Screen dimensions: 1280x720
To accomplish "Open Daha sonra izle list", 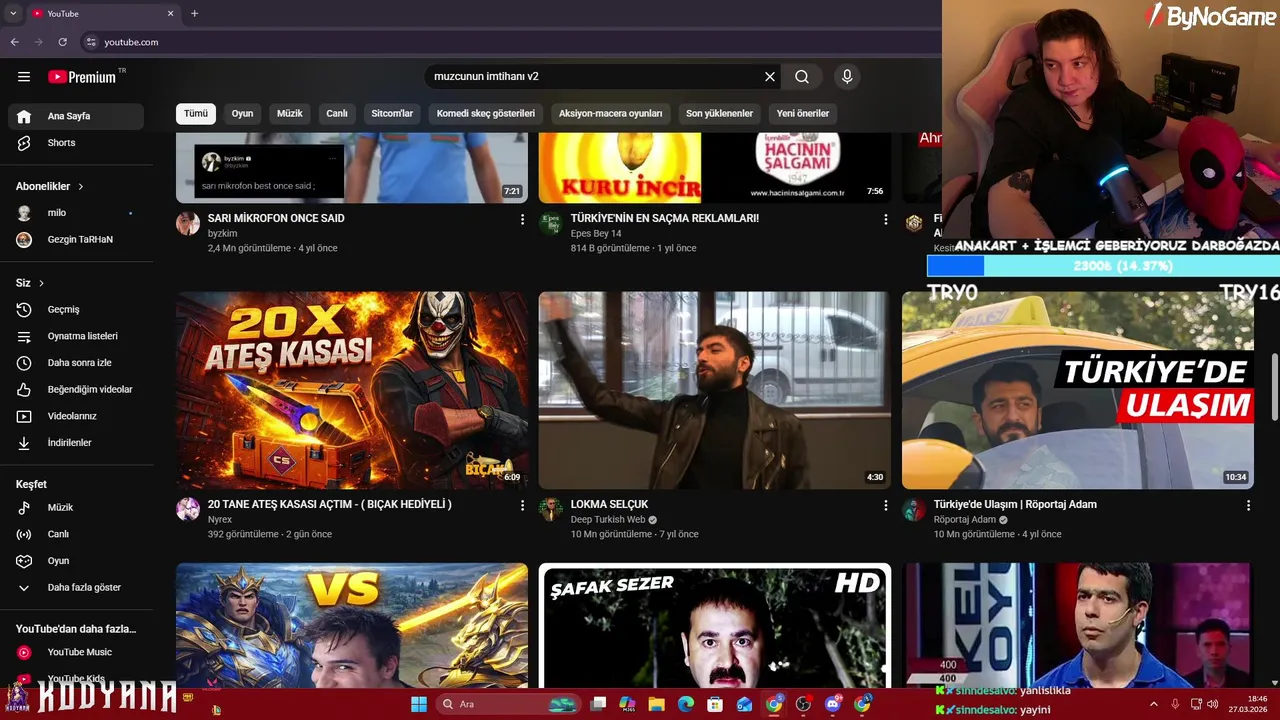I will 76,363.
